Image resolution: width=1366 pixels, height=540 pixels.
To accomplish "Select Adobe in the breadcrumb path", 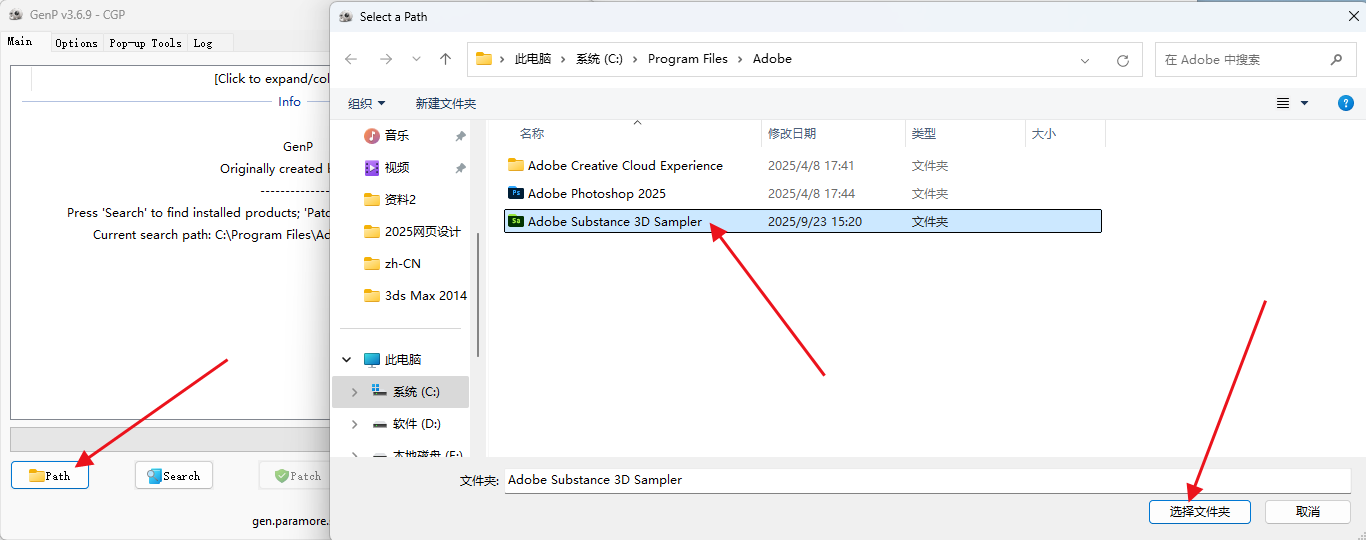I will pyautogui.click(x=772, y=59).
